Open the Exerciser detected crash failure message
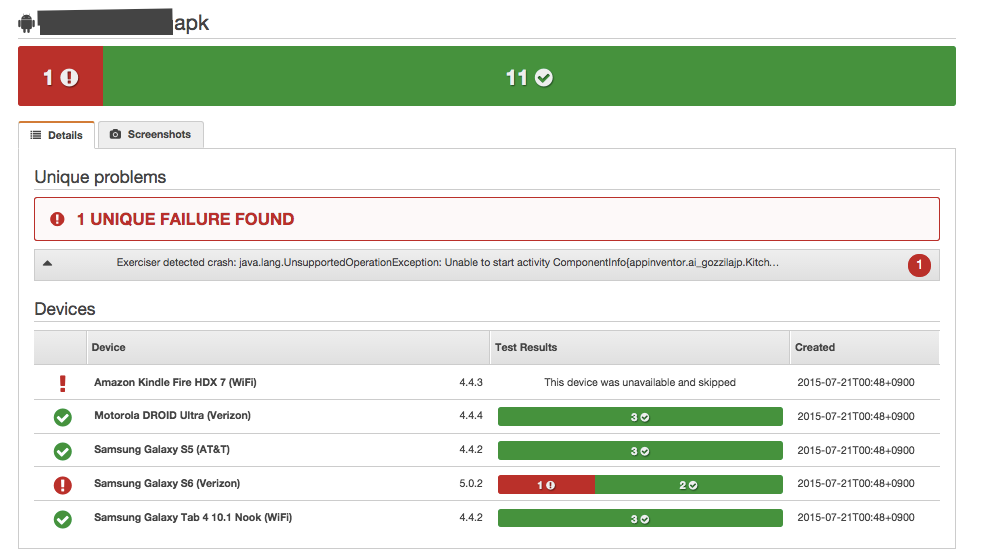The image size is (984, 549). pos(447,262)
